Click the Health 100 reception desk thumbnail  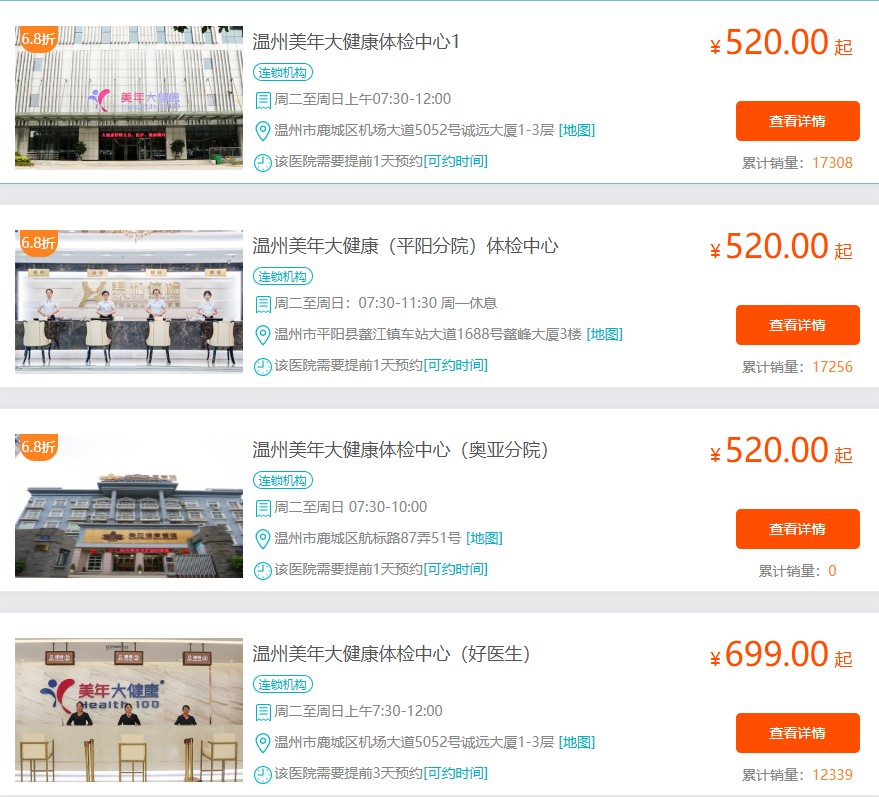click(x=129, y=710)
